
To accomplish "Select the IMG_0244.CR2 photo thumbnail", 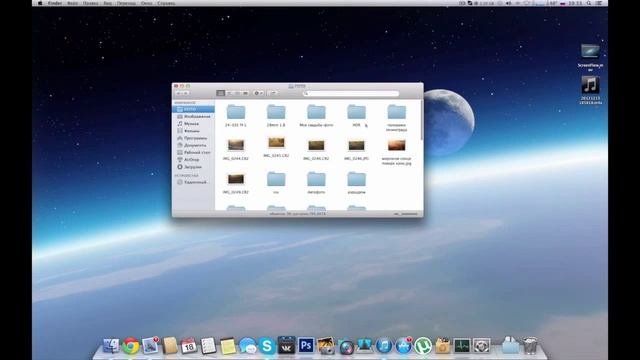I will tap(236, 145).
